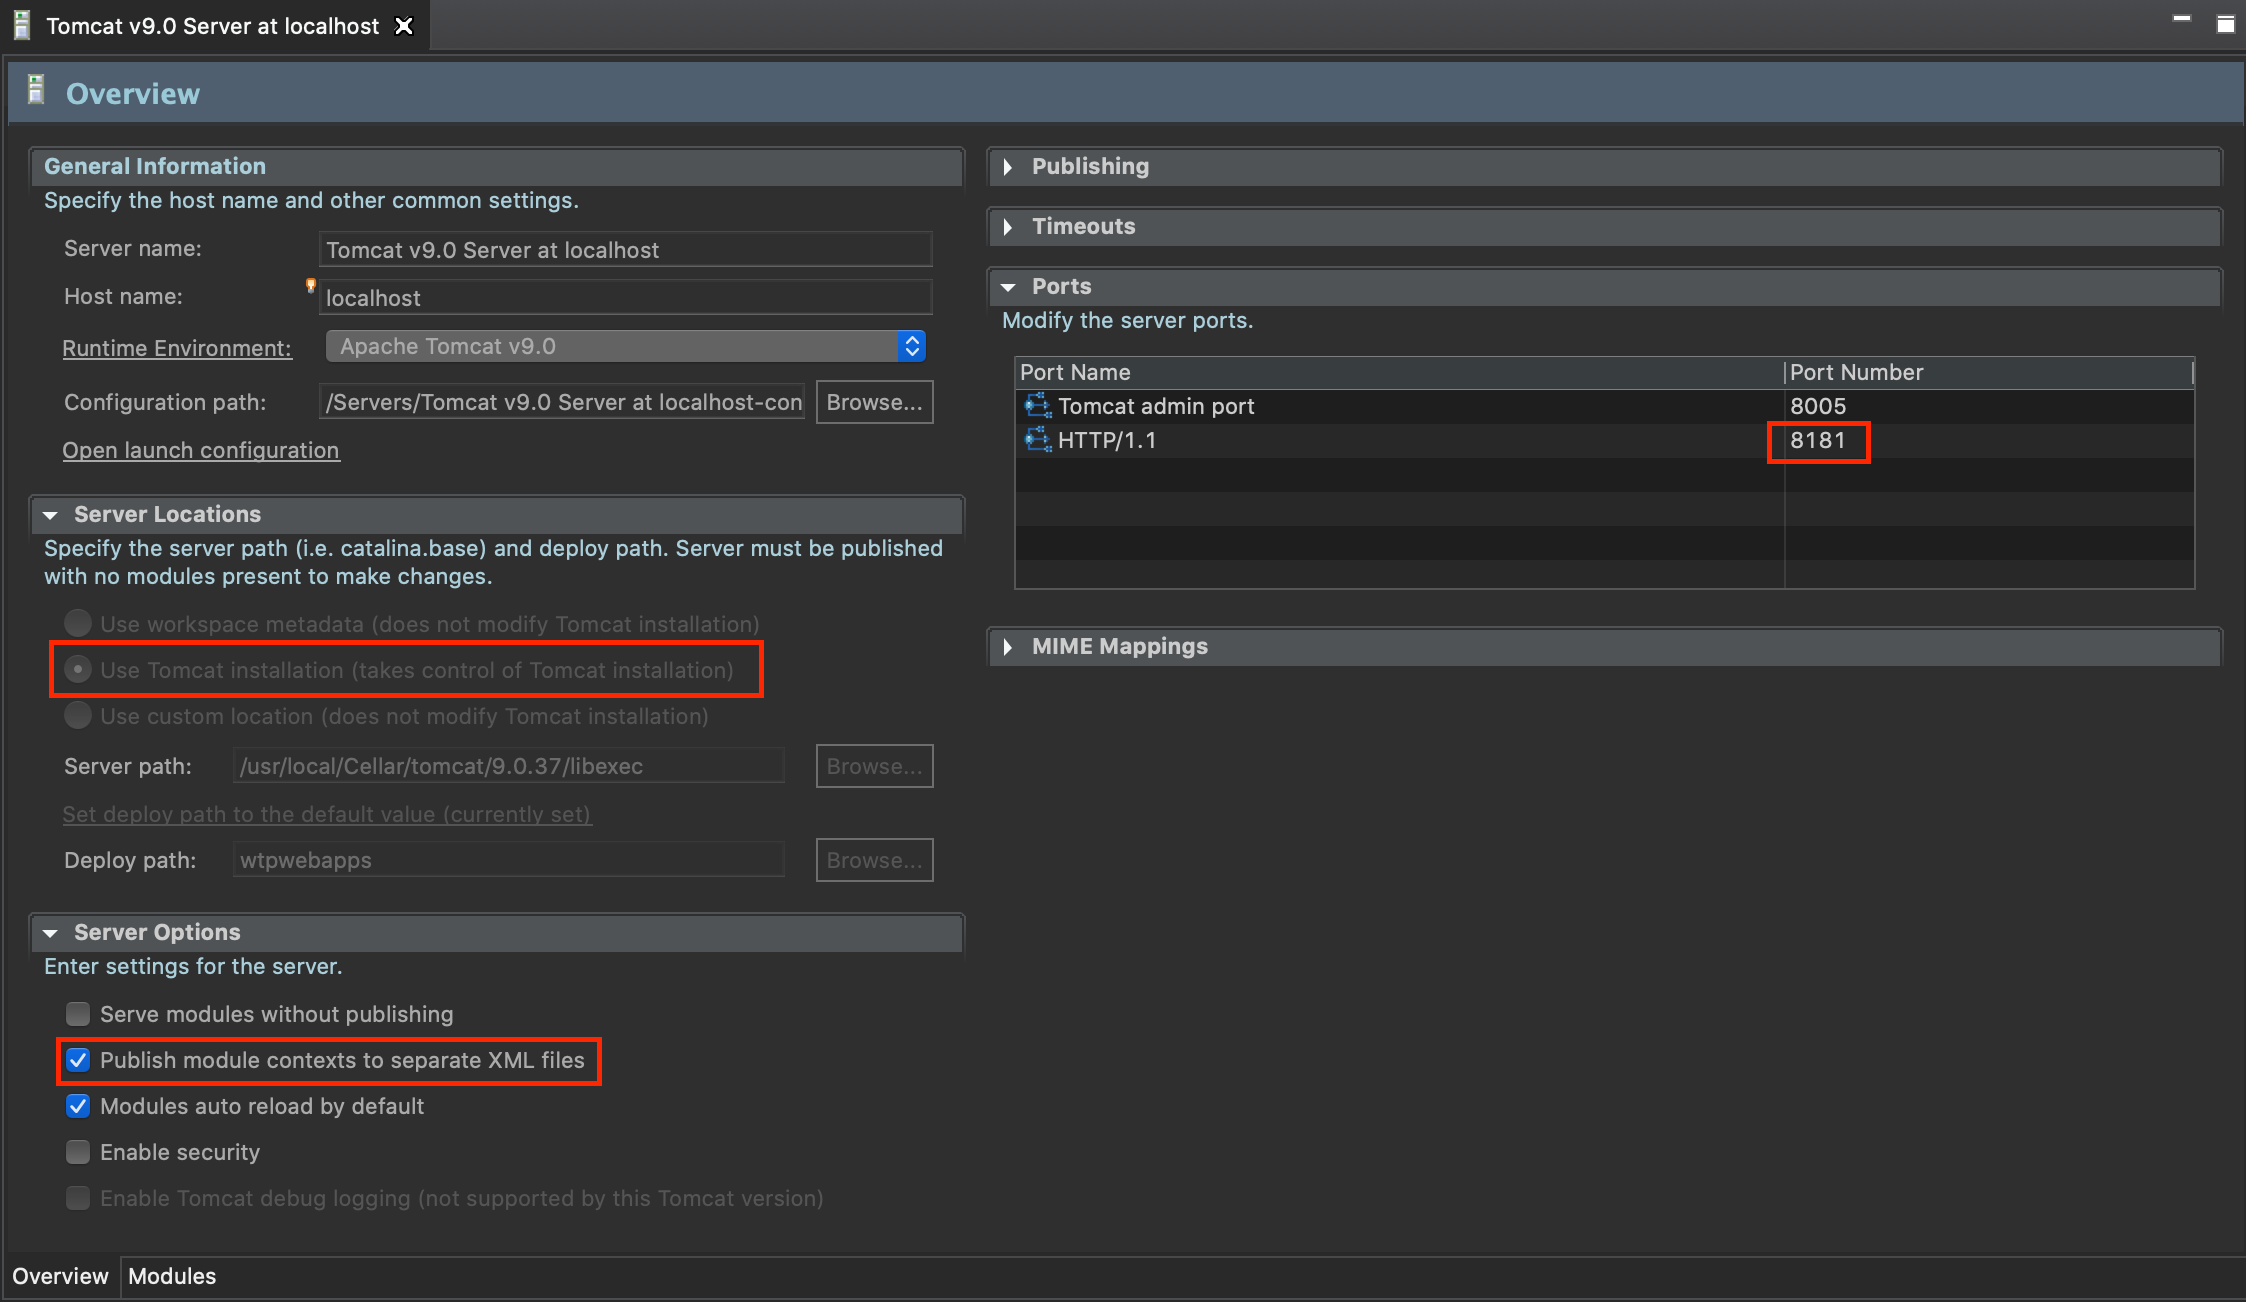The image size is (2246, 1302).
Task: Close the Tomcat v9.0 Server tab
Action: coord(404,26)
